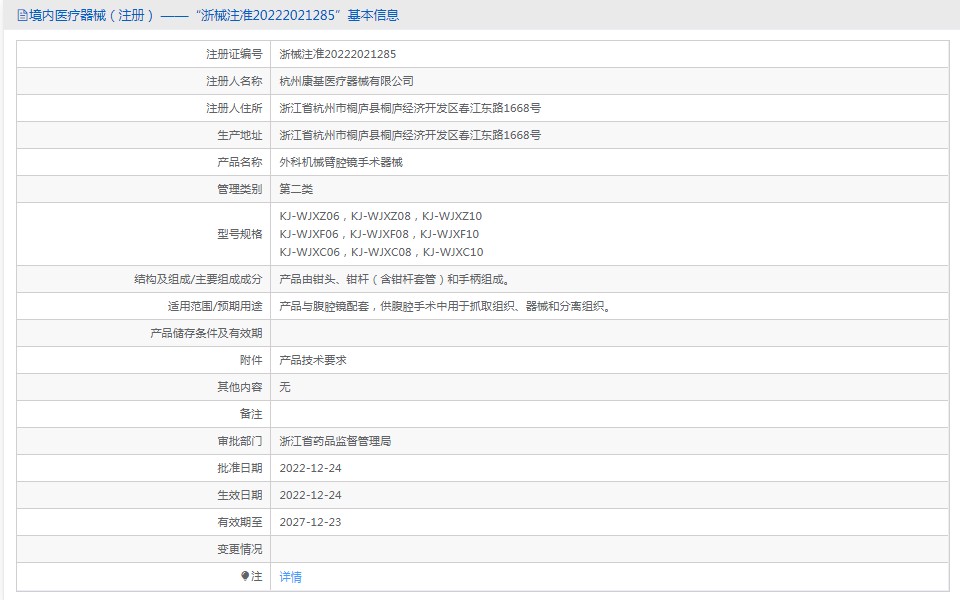
Task: Click the 结构及组成/主要组成成分 label
Action: pyautogui.click(x=198, y=279)
